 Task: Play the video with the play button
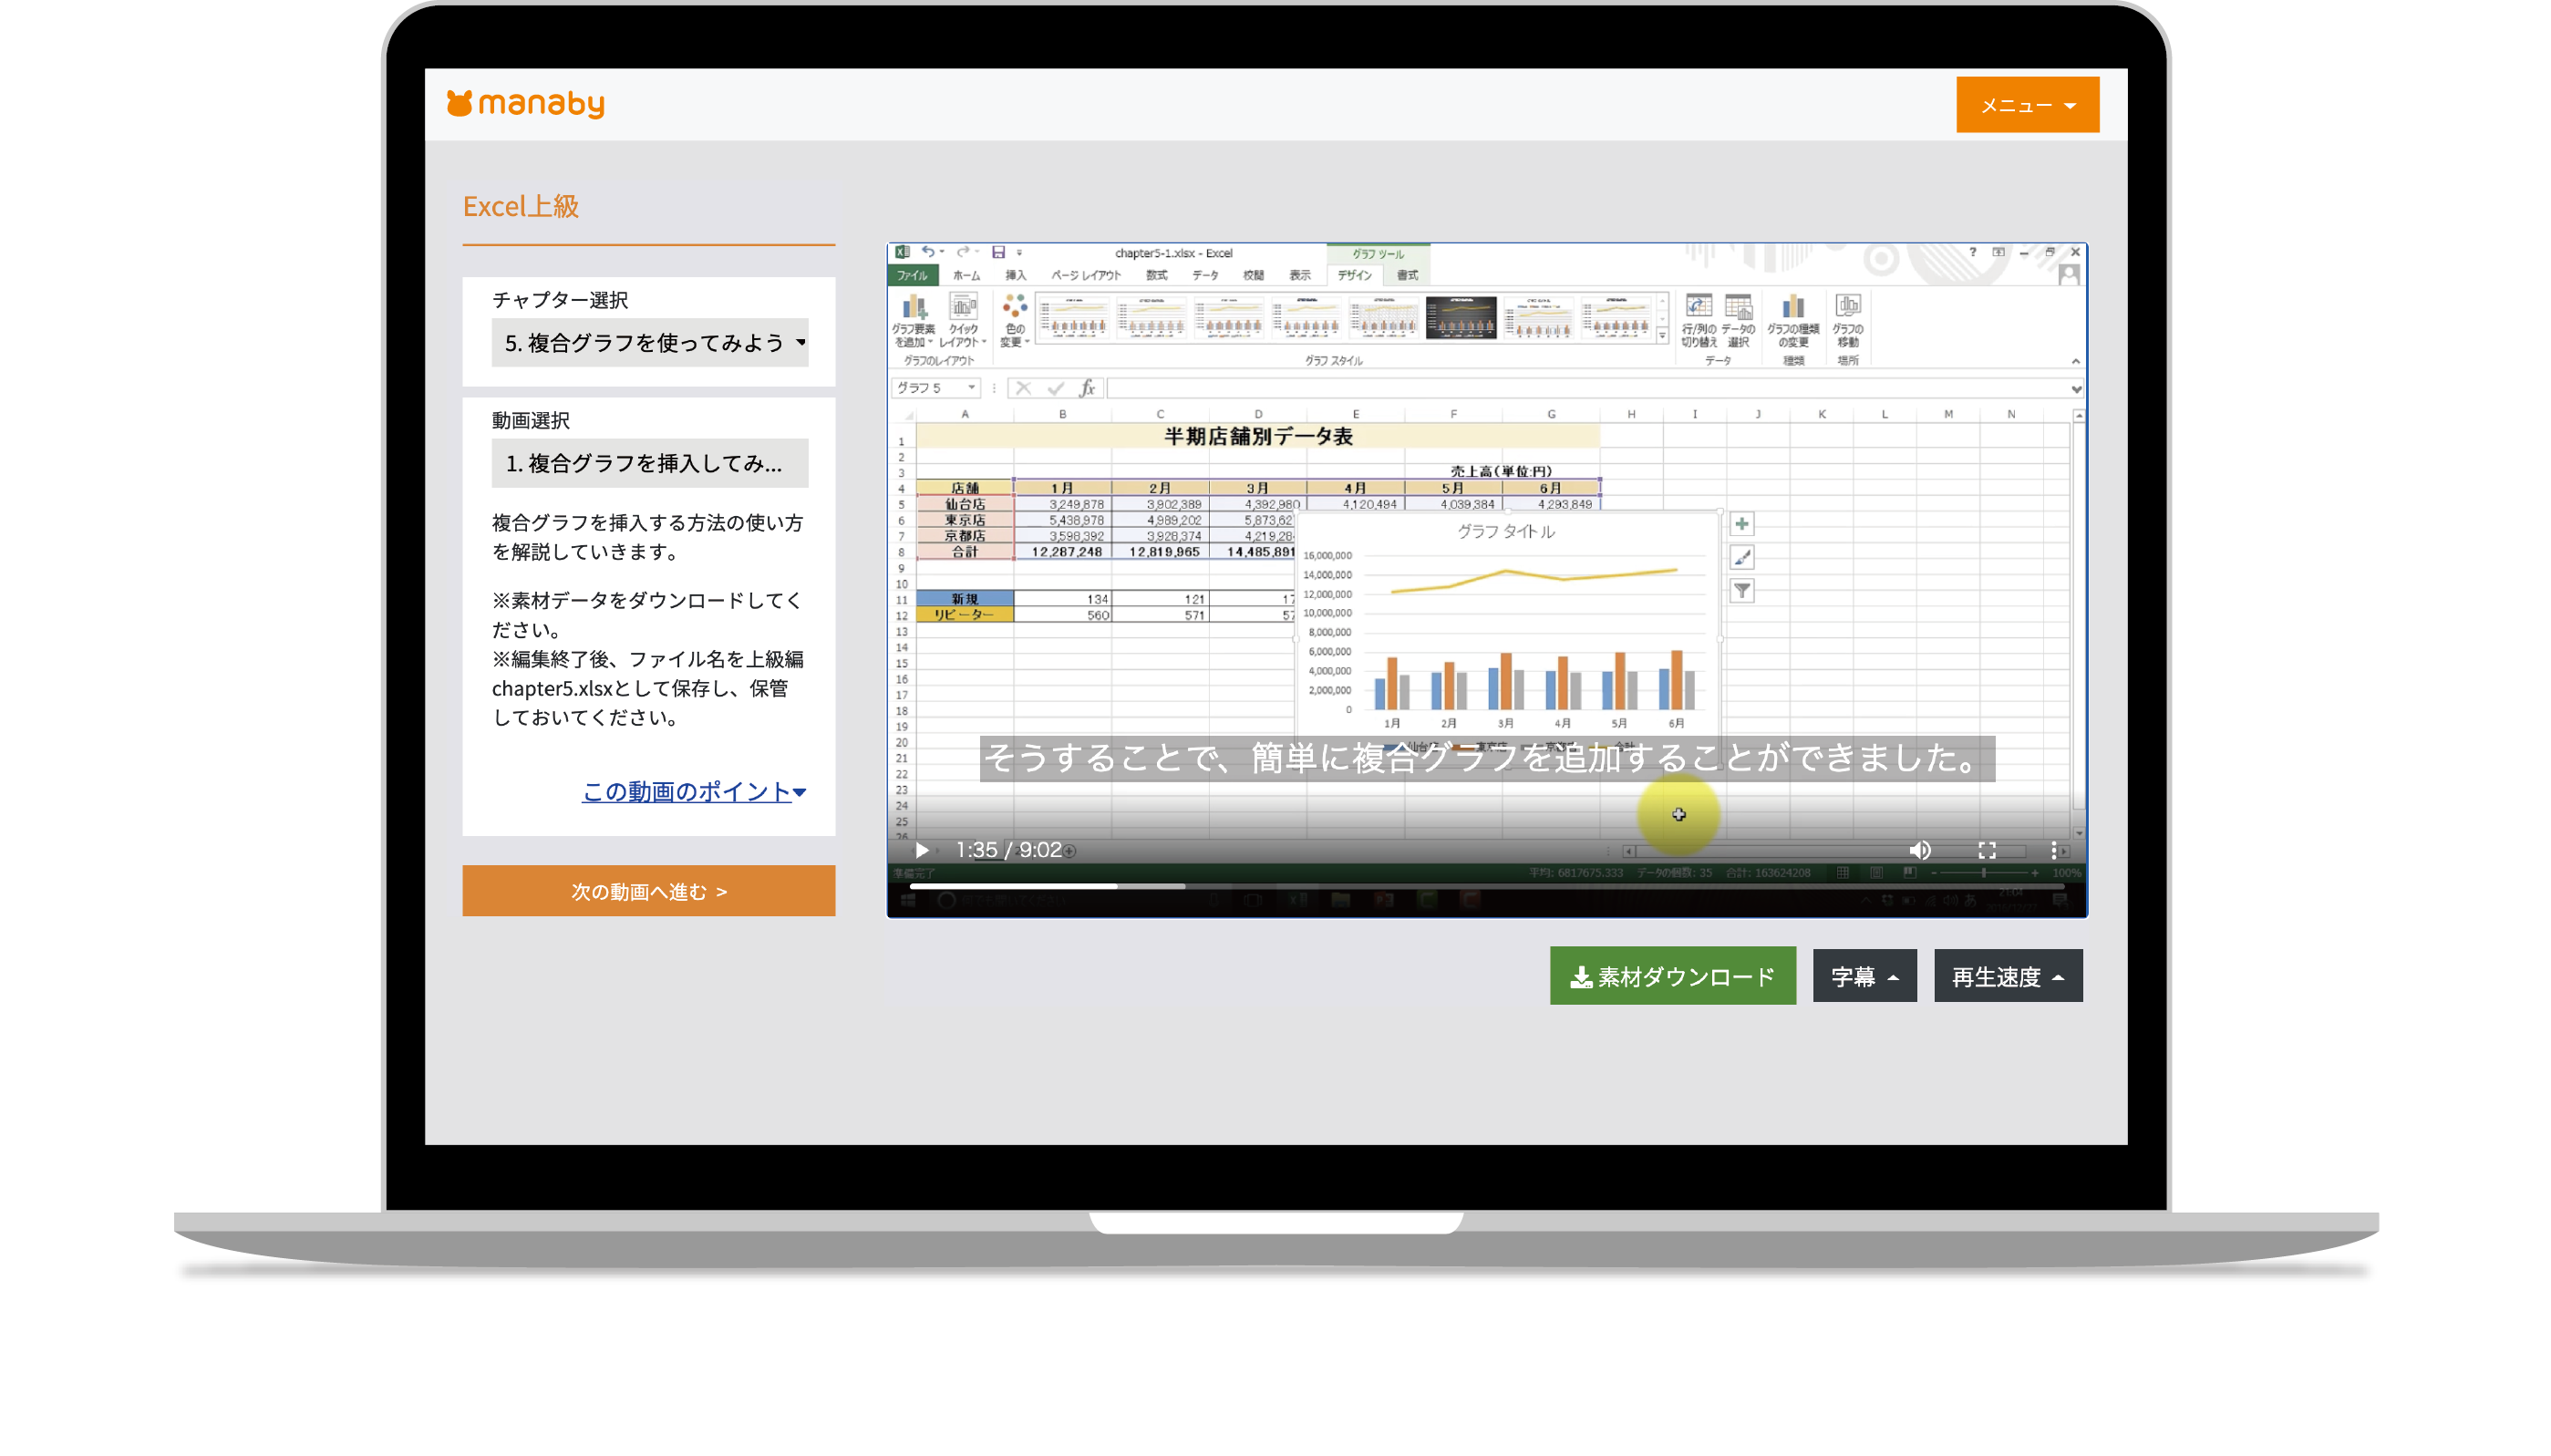(921, 850)
